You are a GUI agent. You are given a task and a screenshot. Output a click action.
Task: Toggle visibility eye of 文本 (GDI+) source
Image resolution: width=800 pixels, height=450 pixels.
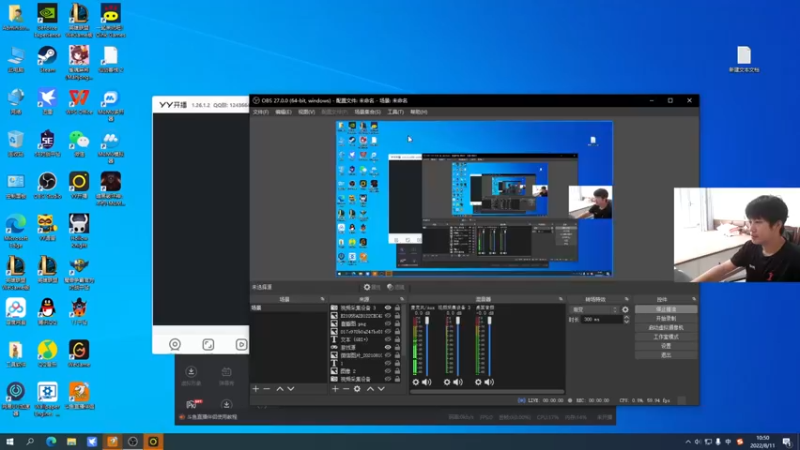[388, 339]
